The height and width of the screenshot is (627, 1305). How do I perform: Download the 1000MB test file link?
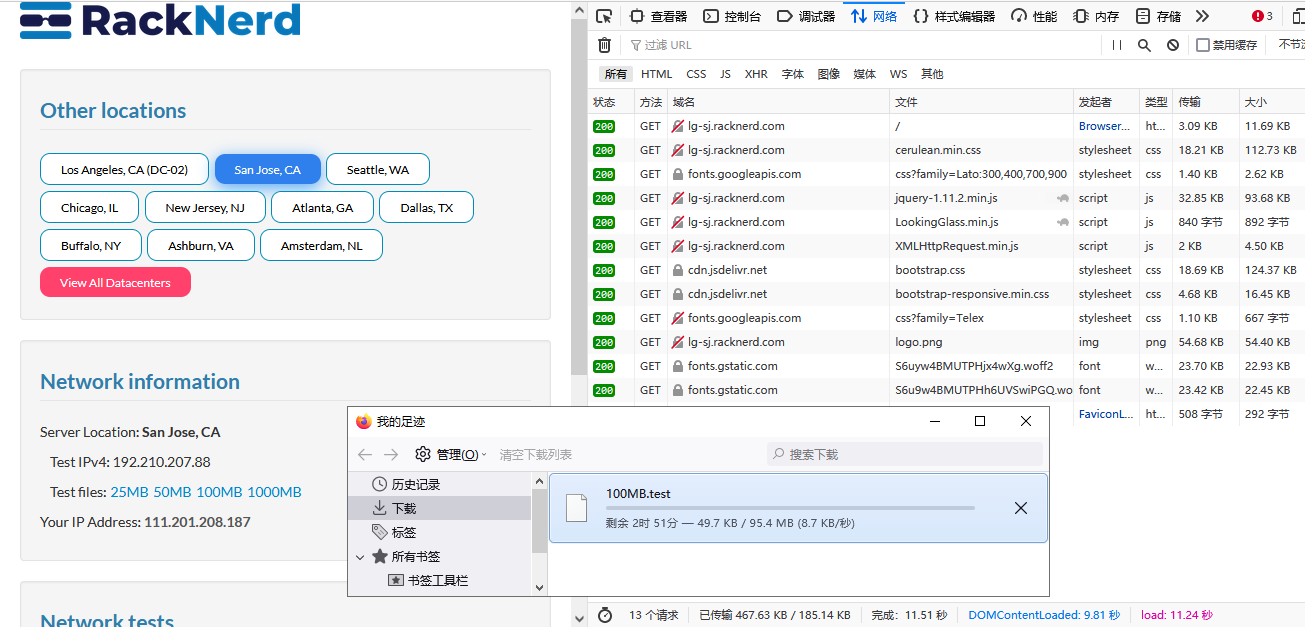coord(274,492)
